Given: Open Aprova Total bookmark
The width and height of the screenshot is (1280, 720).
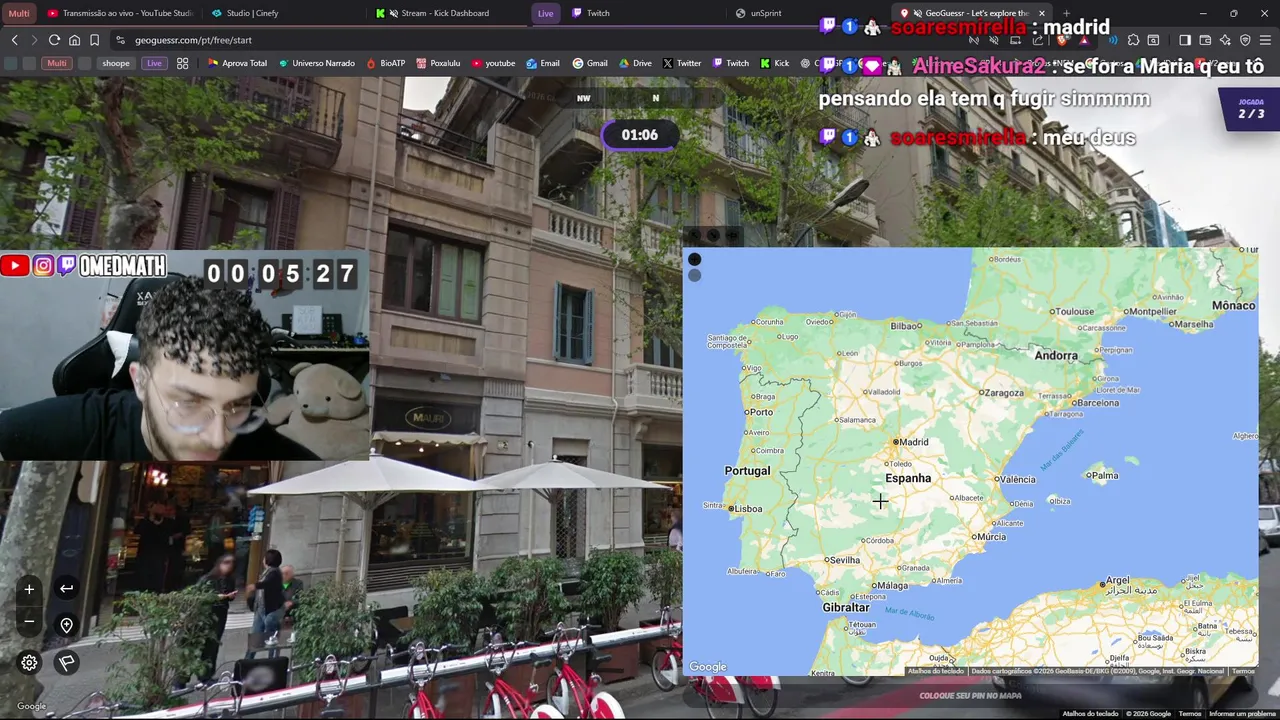Looking at the screenshot, I should click(237, 63).
